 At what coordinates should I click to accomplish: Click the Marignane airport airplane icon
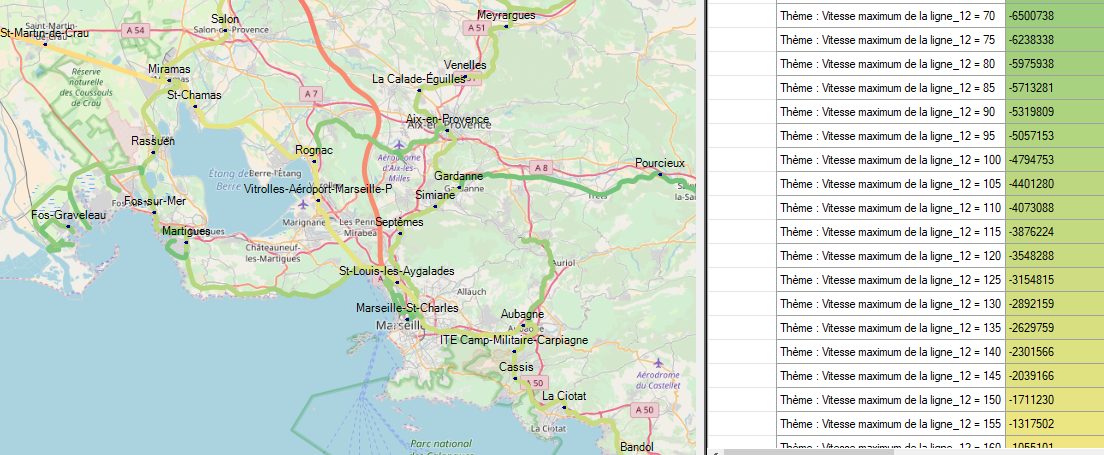click(x=303, y=205)
